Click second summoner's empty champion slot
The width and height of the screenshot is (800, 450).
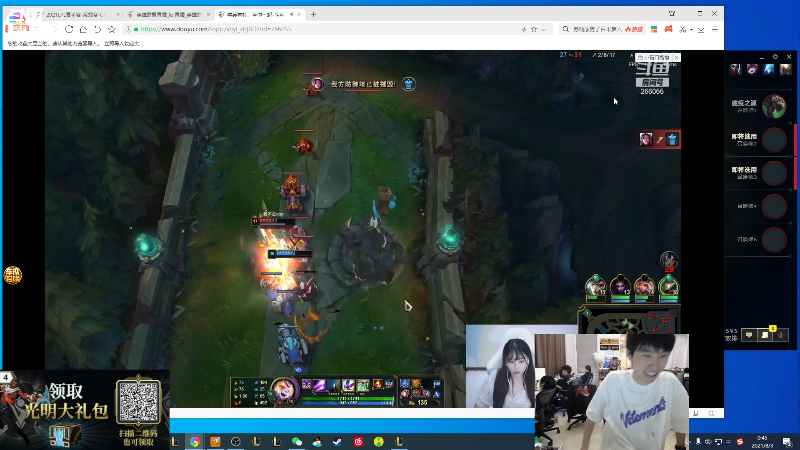click(774, 140)
